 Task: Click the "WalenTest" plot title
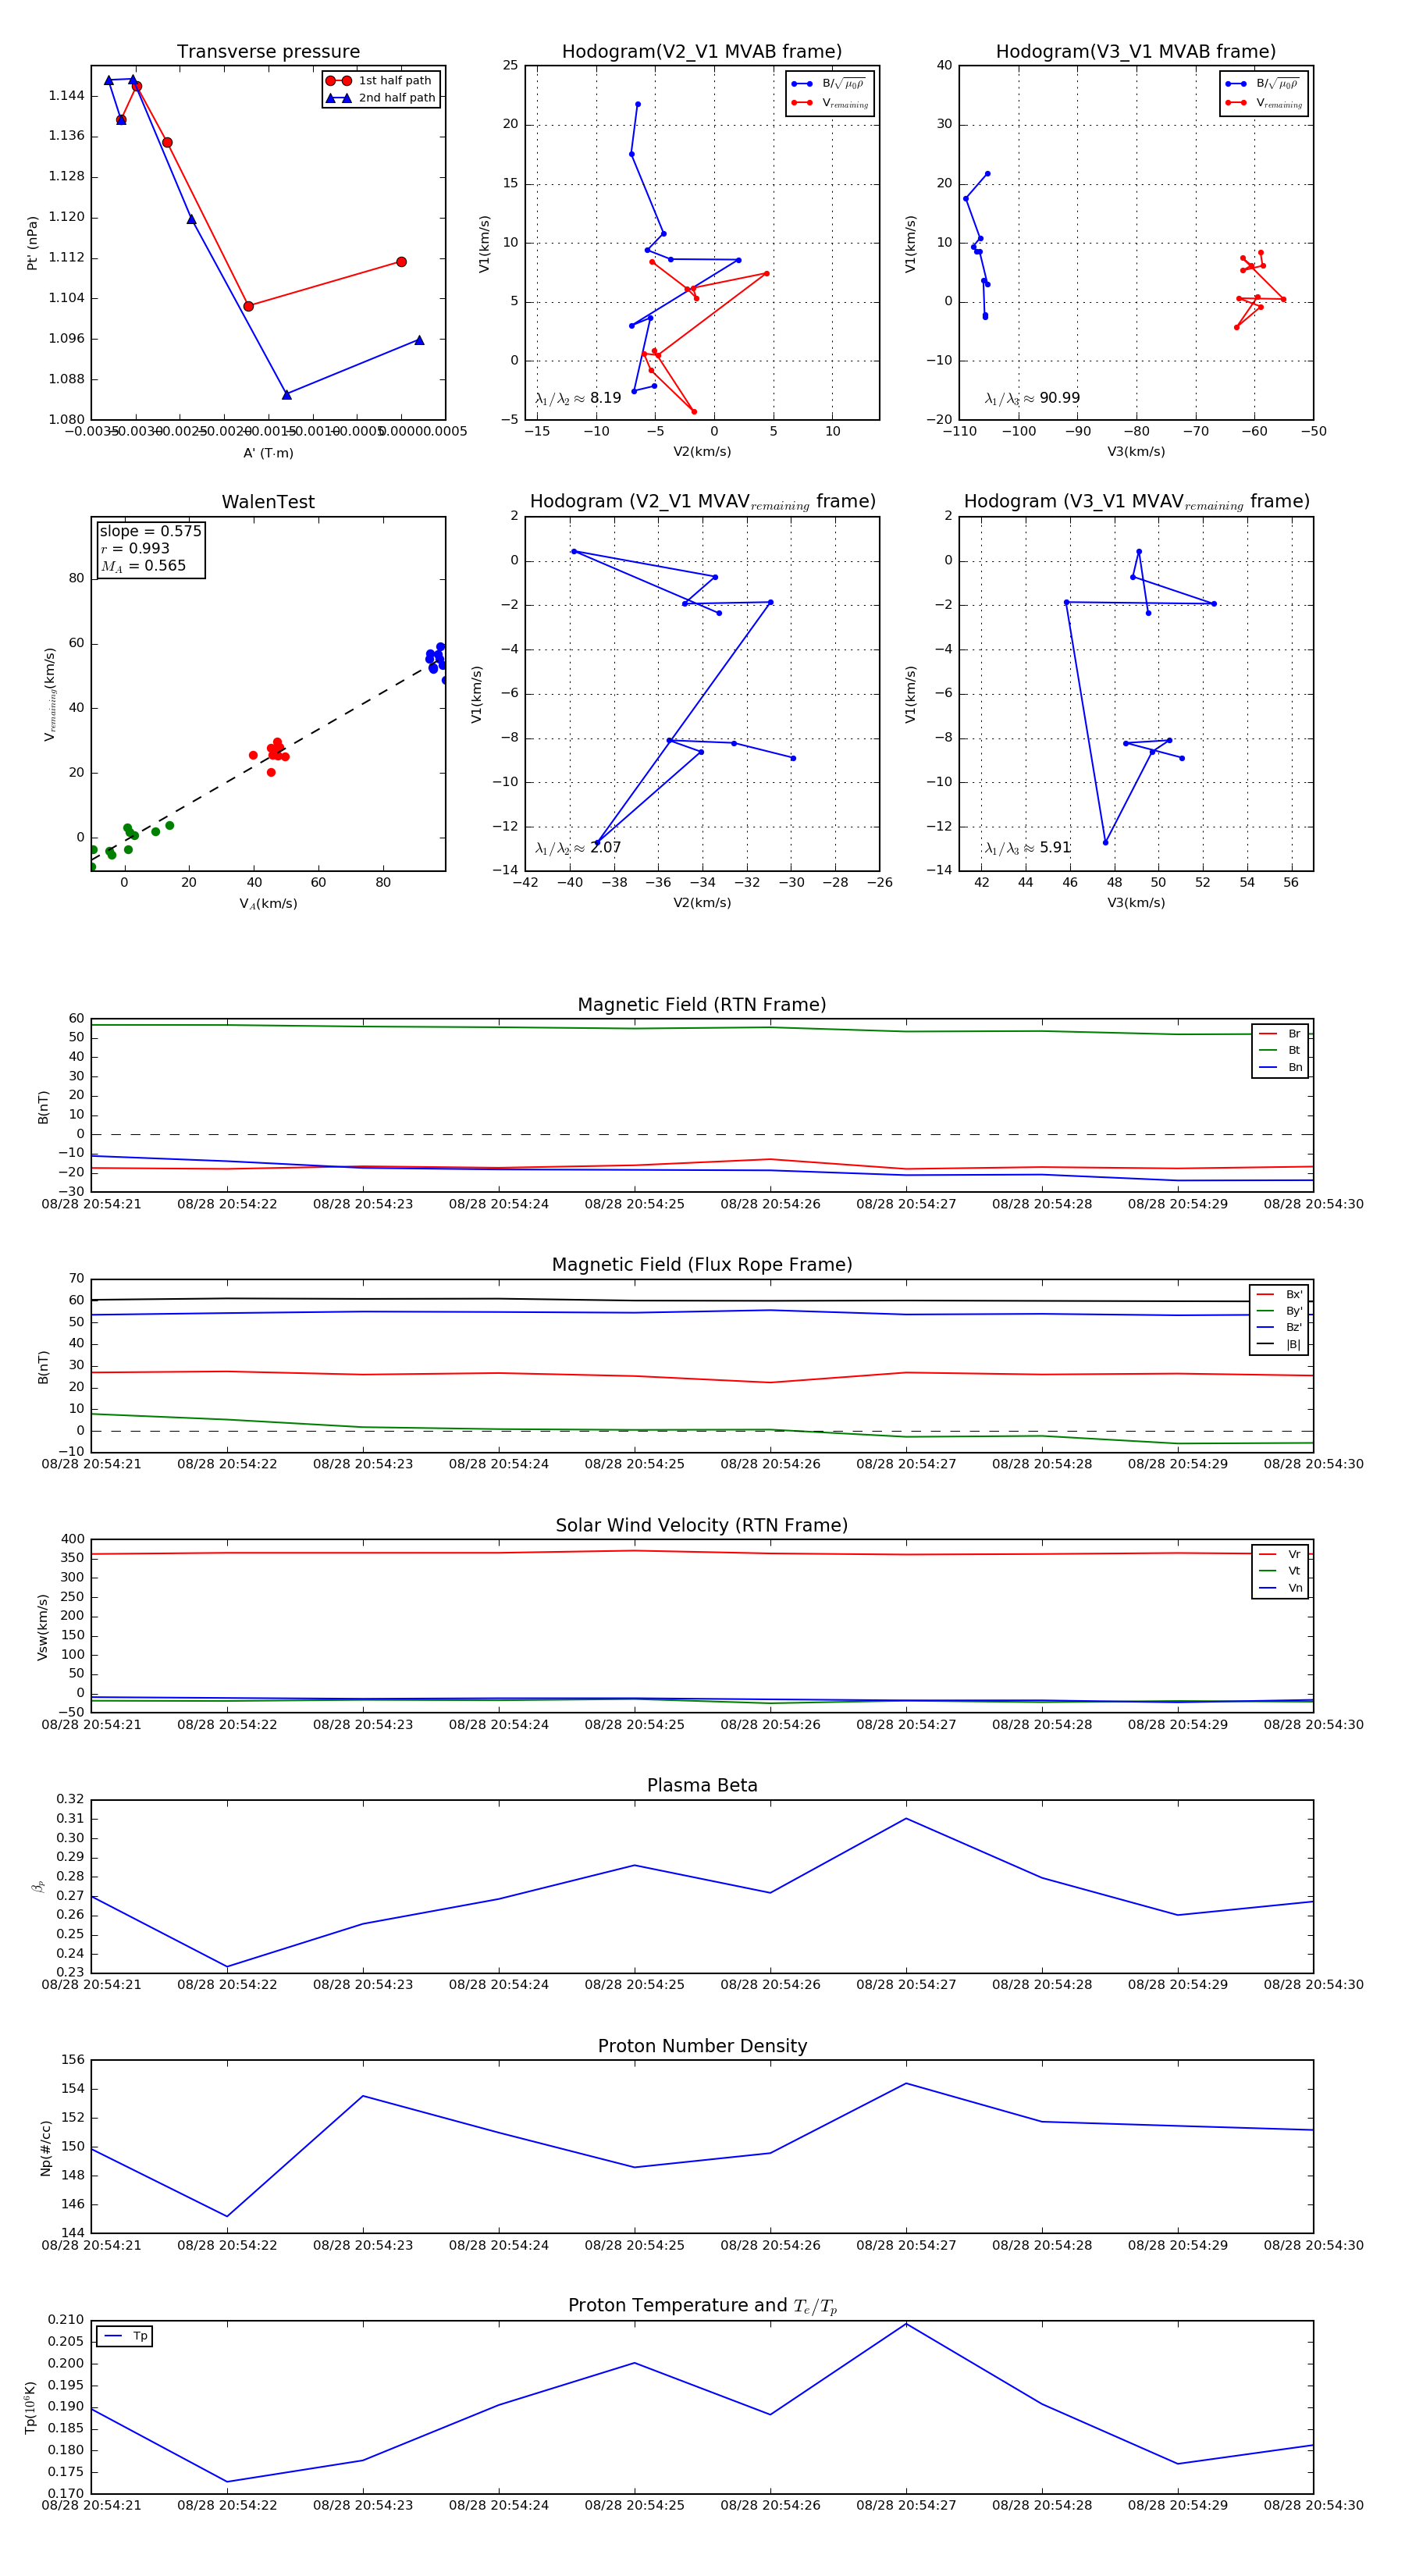coord(268,502)
